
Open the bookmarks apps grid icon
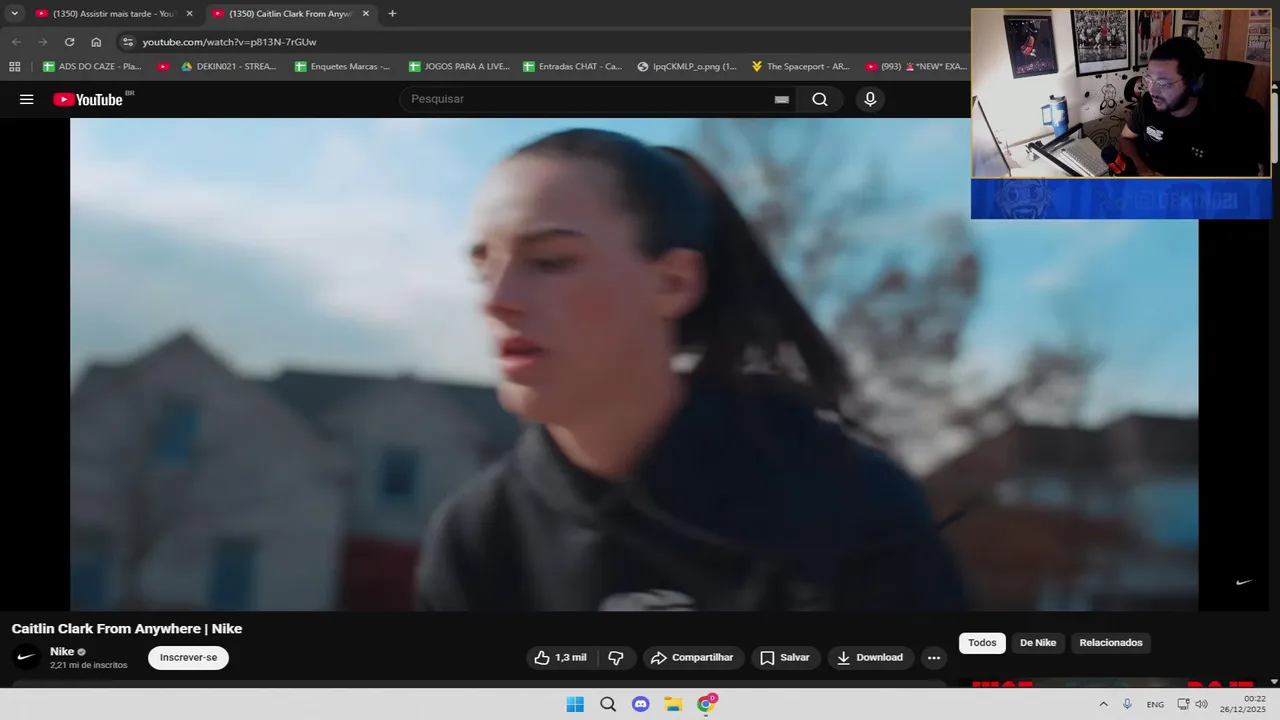point(14,66)
